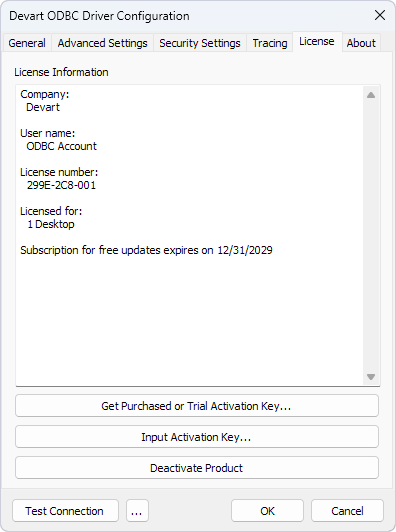Viewport: 396px width, 532px height.
Task: Click the Company: label
Action: coord(44,94)
